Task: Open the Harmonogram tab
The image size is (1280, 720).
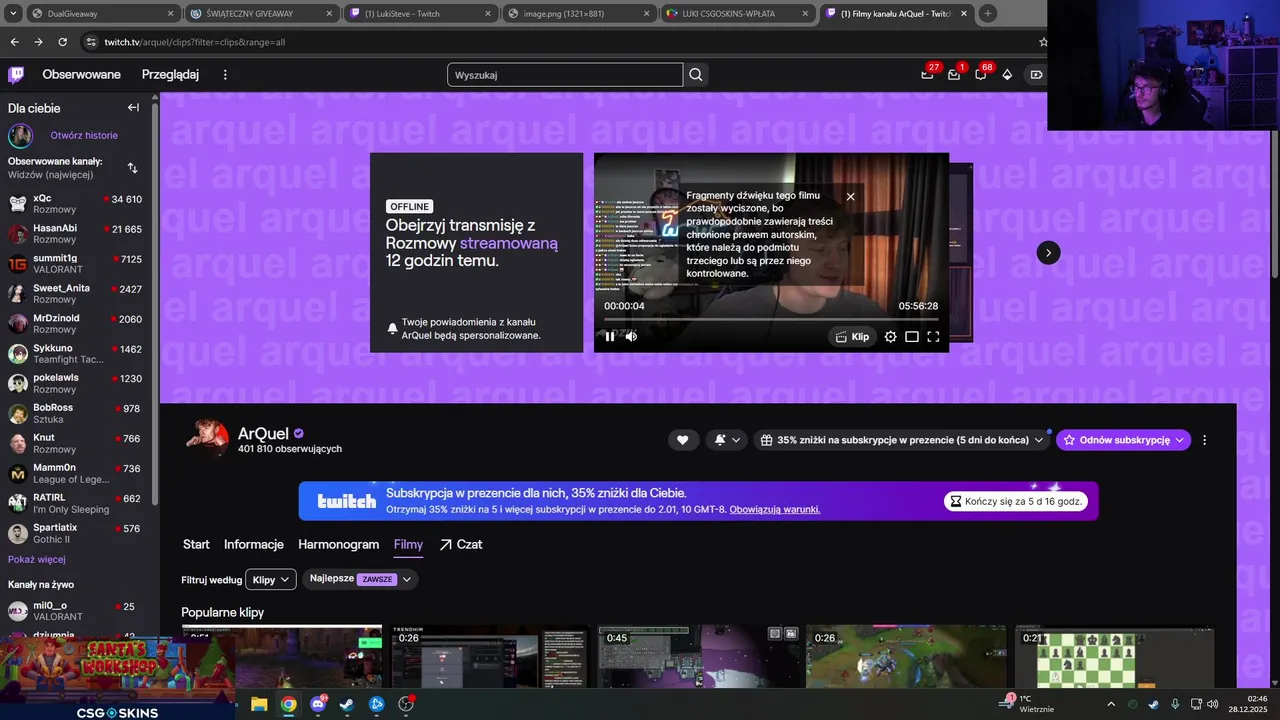Action: tap(338, 545)
